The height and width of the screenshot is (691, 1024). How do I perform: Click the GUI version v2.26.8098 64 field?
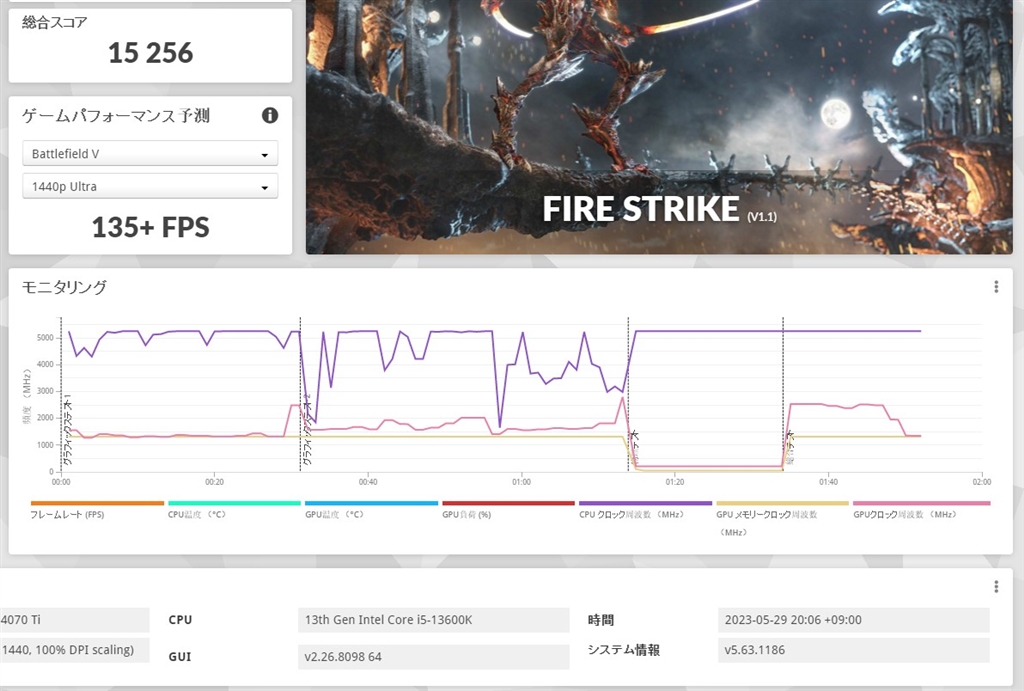click(434, 656)
